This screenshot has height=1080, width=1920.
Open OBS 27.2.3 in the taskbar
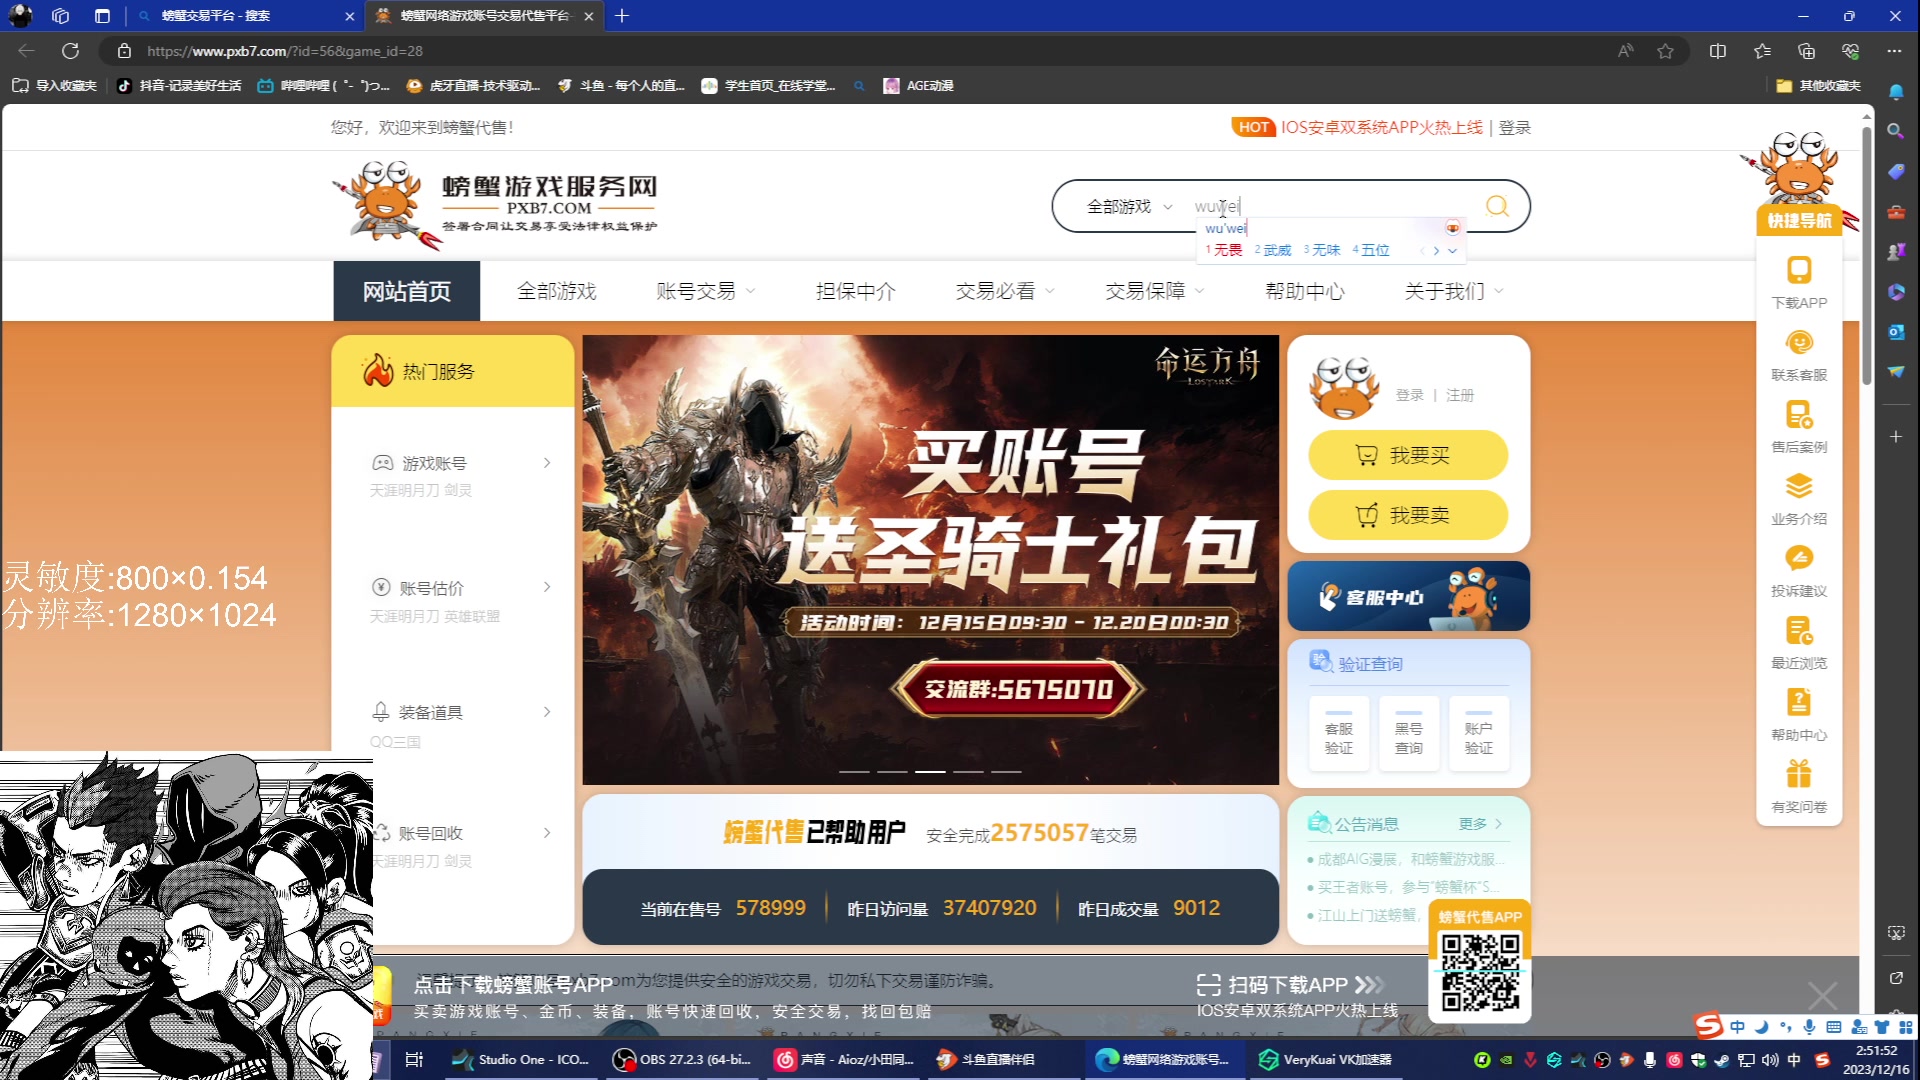click(682, 1059)
